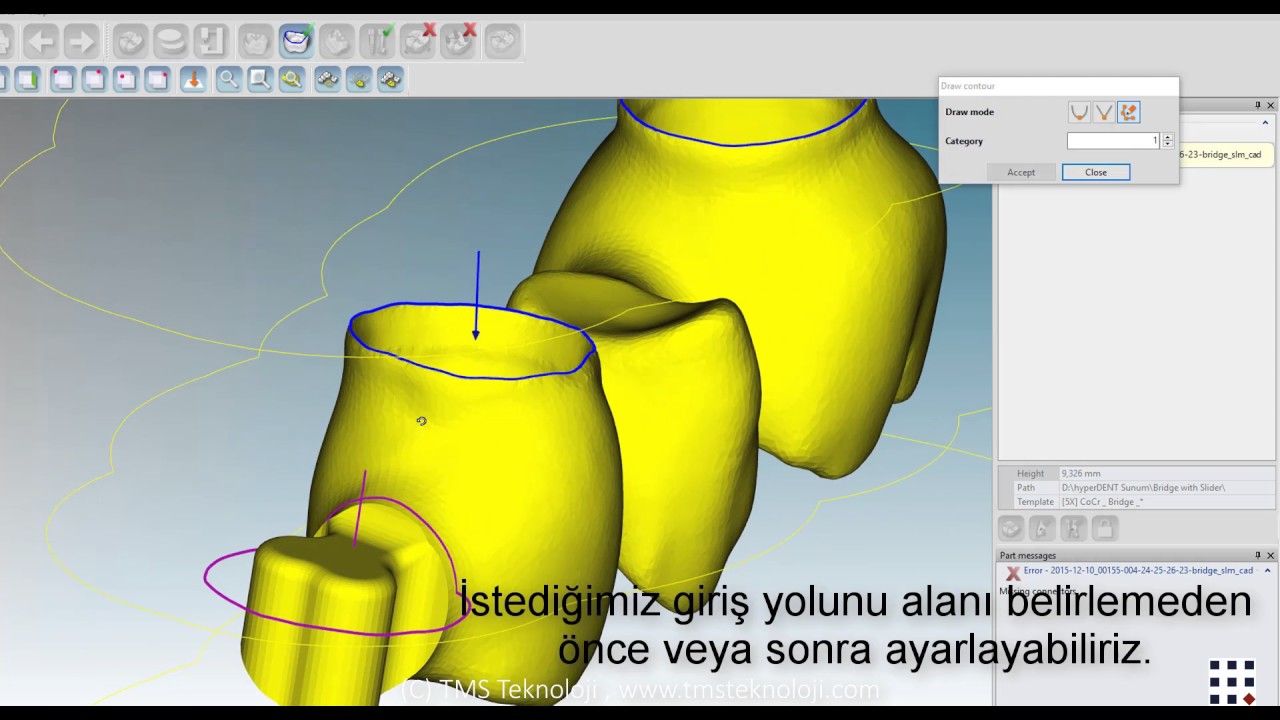Click the greyed implant screw icon below properties
The height and width of the screenshot is (720, 1280).
point(1073,528)
